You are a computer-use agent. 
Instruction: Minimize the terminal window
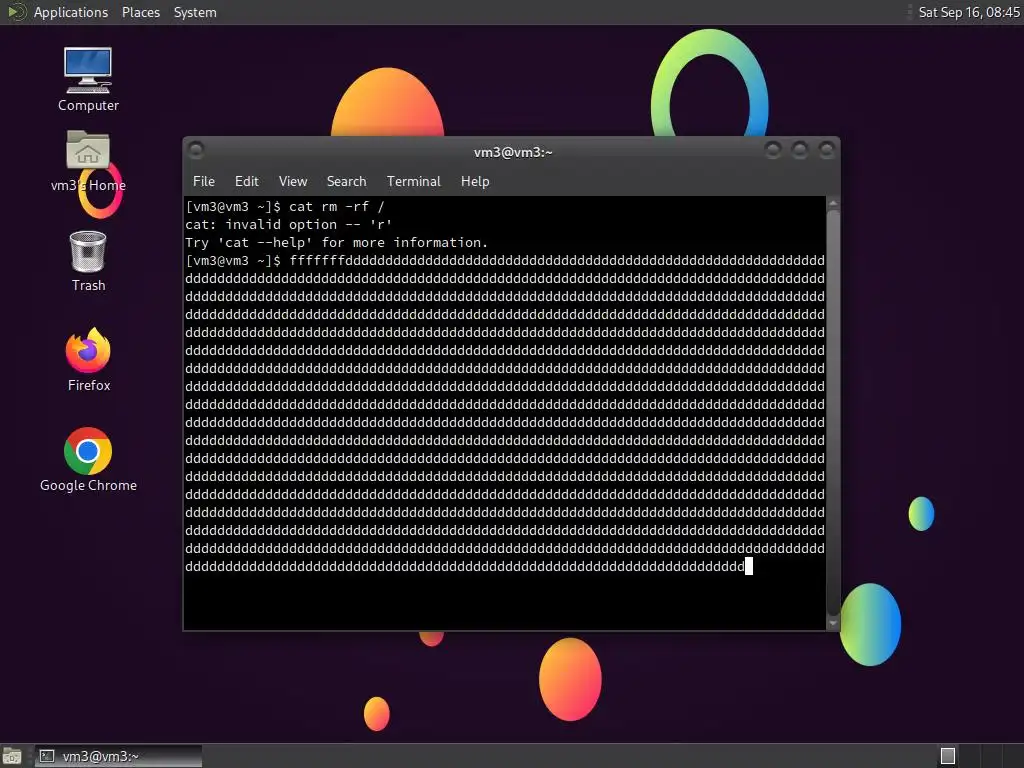[773, 150]
